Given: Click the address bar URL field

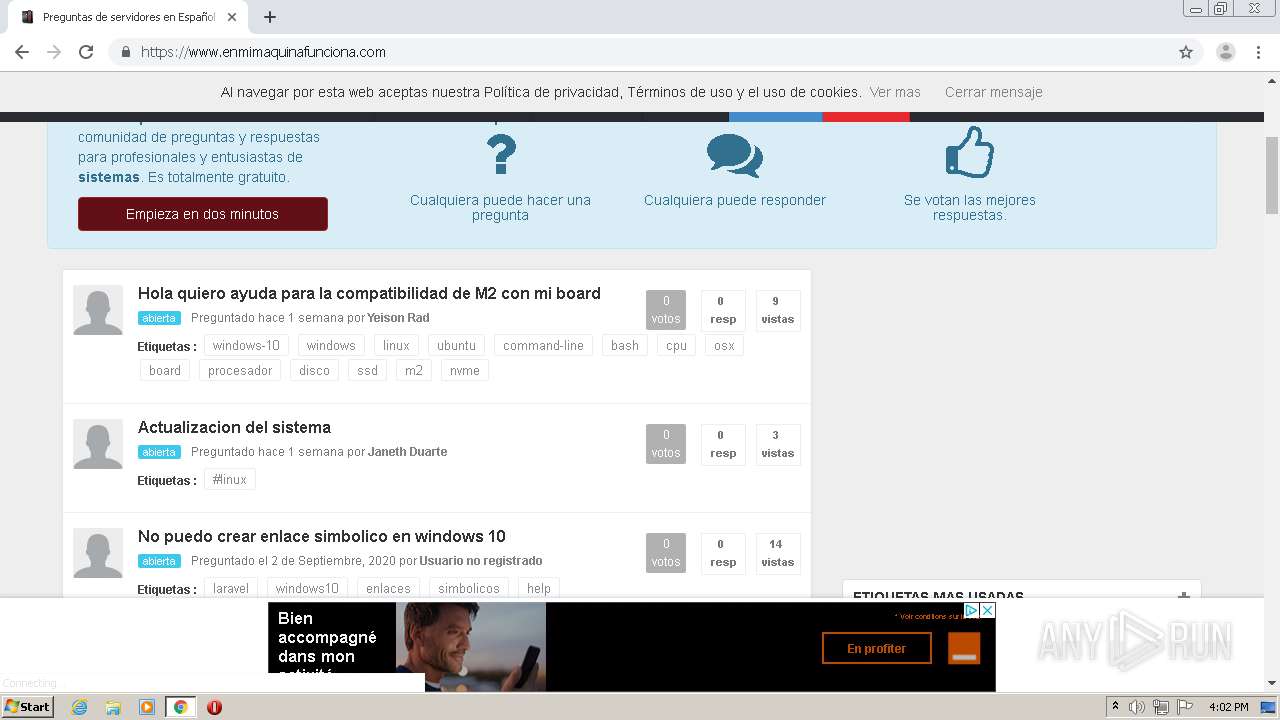Looking at the screenshot, I should (640, 52).
